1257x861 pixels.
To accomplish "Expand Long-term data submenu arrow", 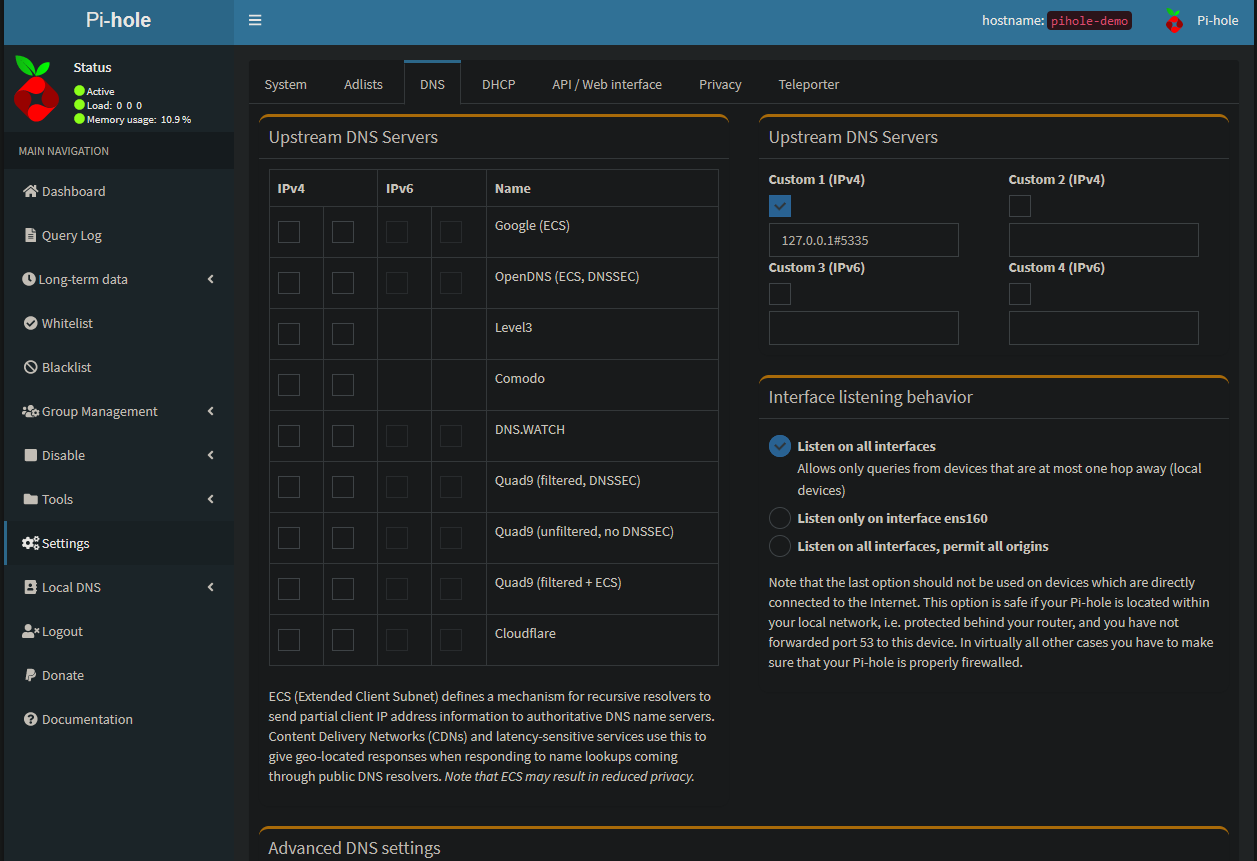I will [x=211, y=279].
